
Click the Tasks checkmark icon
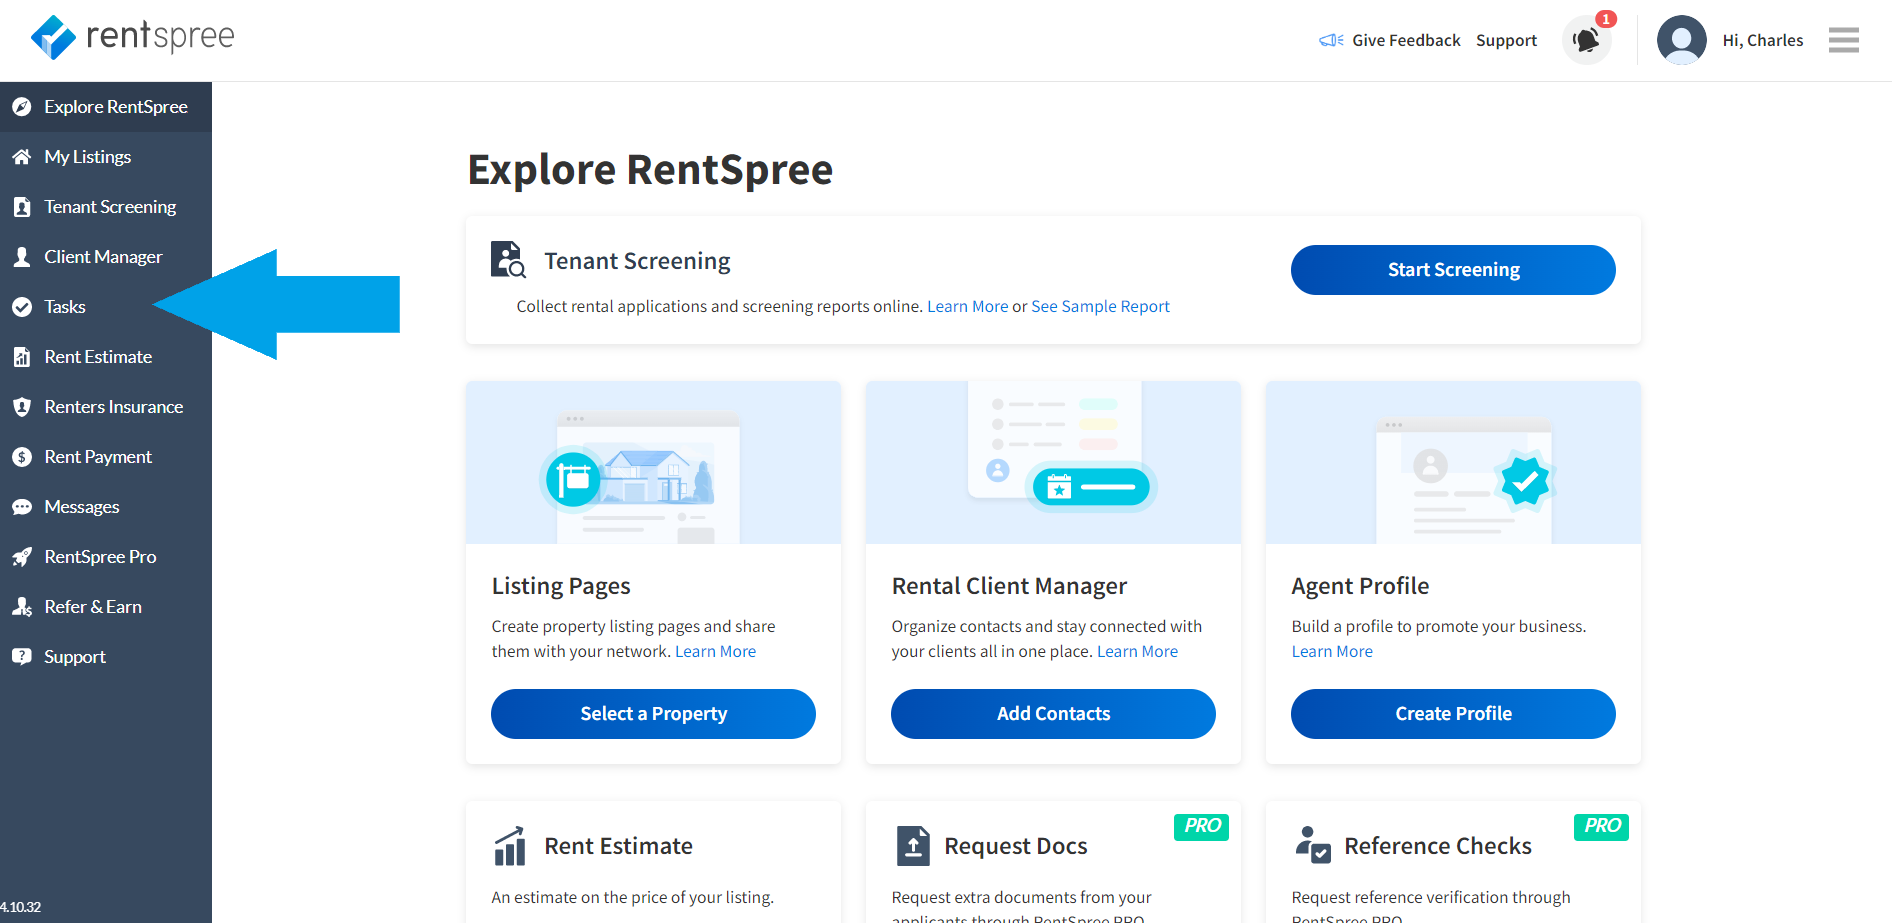(22, 307)
